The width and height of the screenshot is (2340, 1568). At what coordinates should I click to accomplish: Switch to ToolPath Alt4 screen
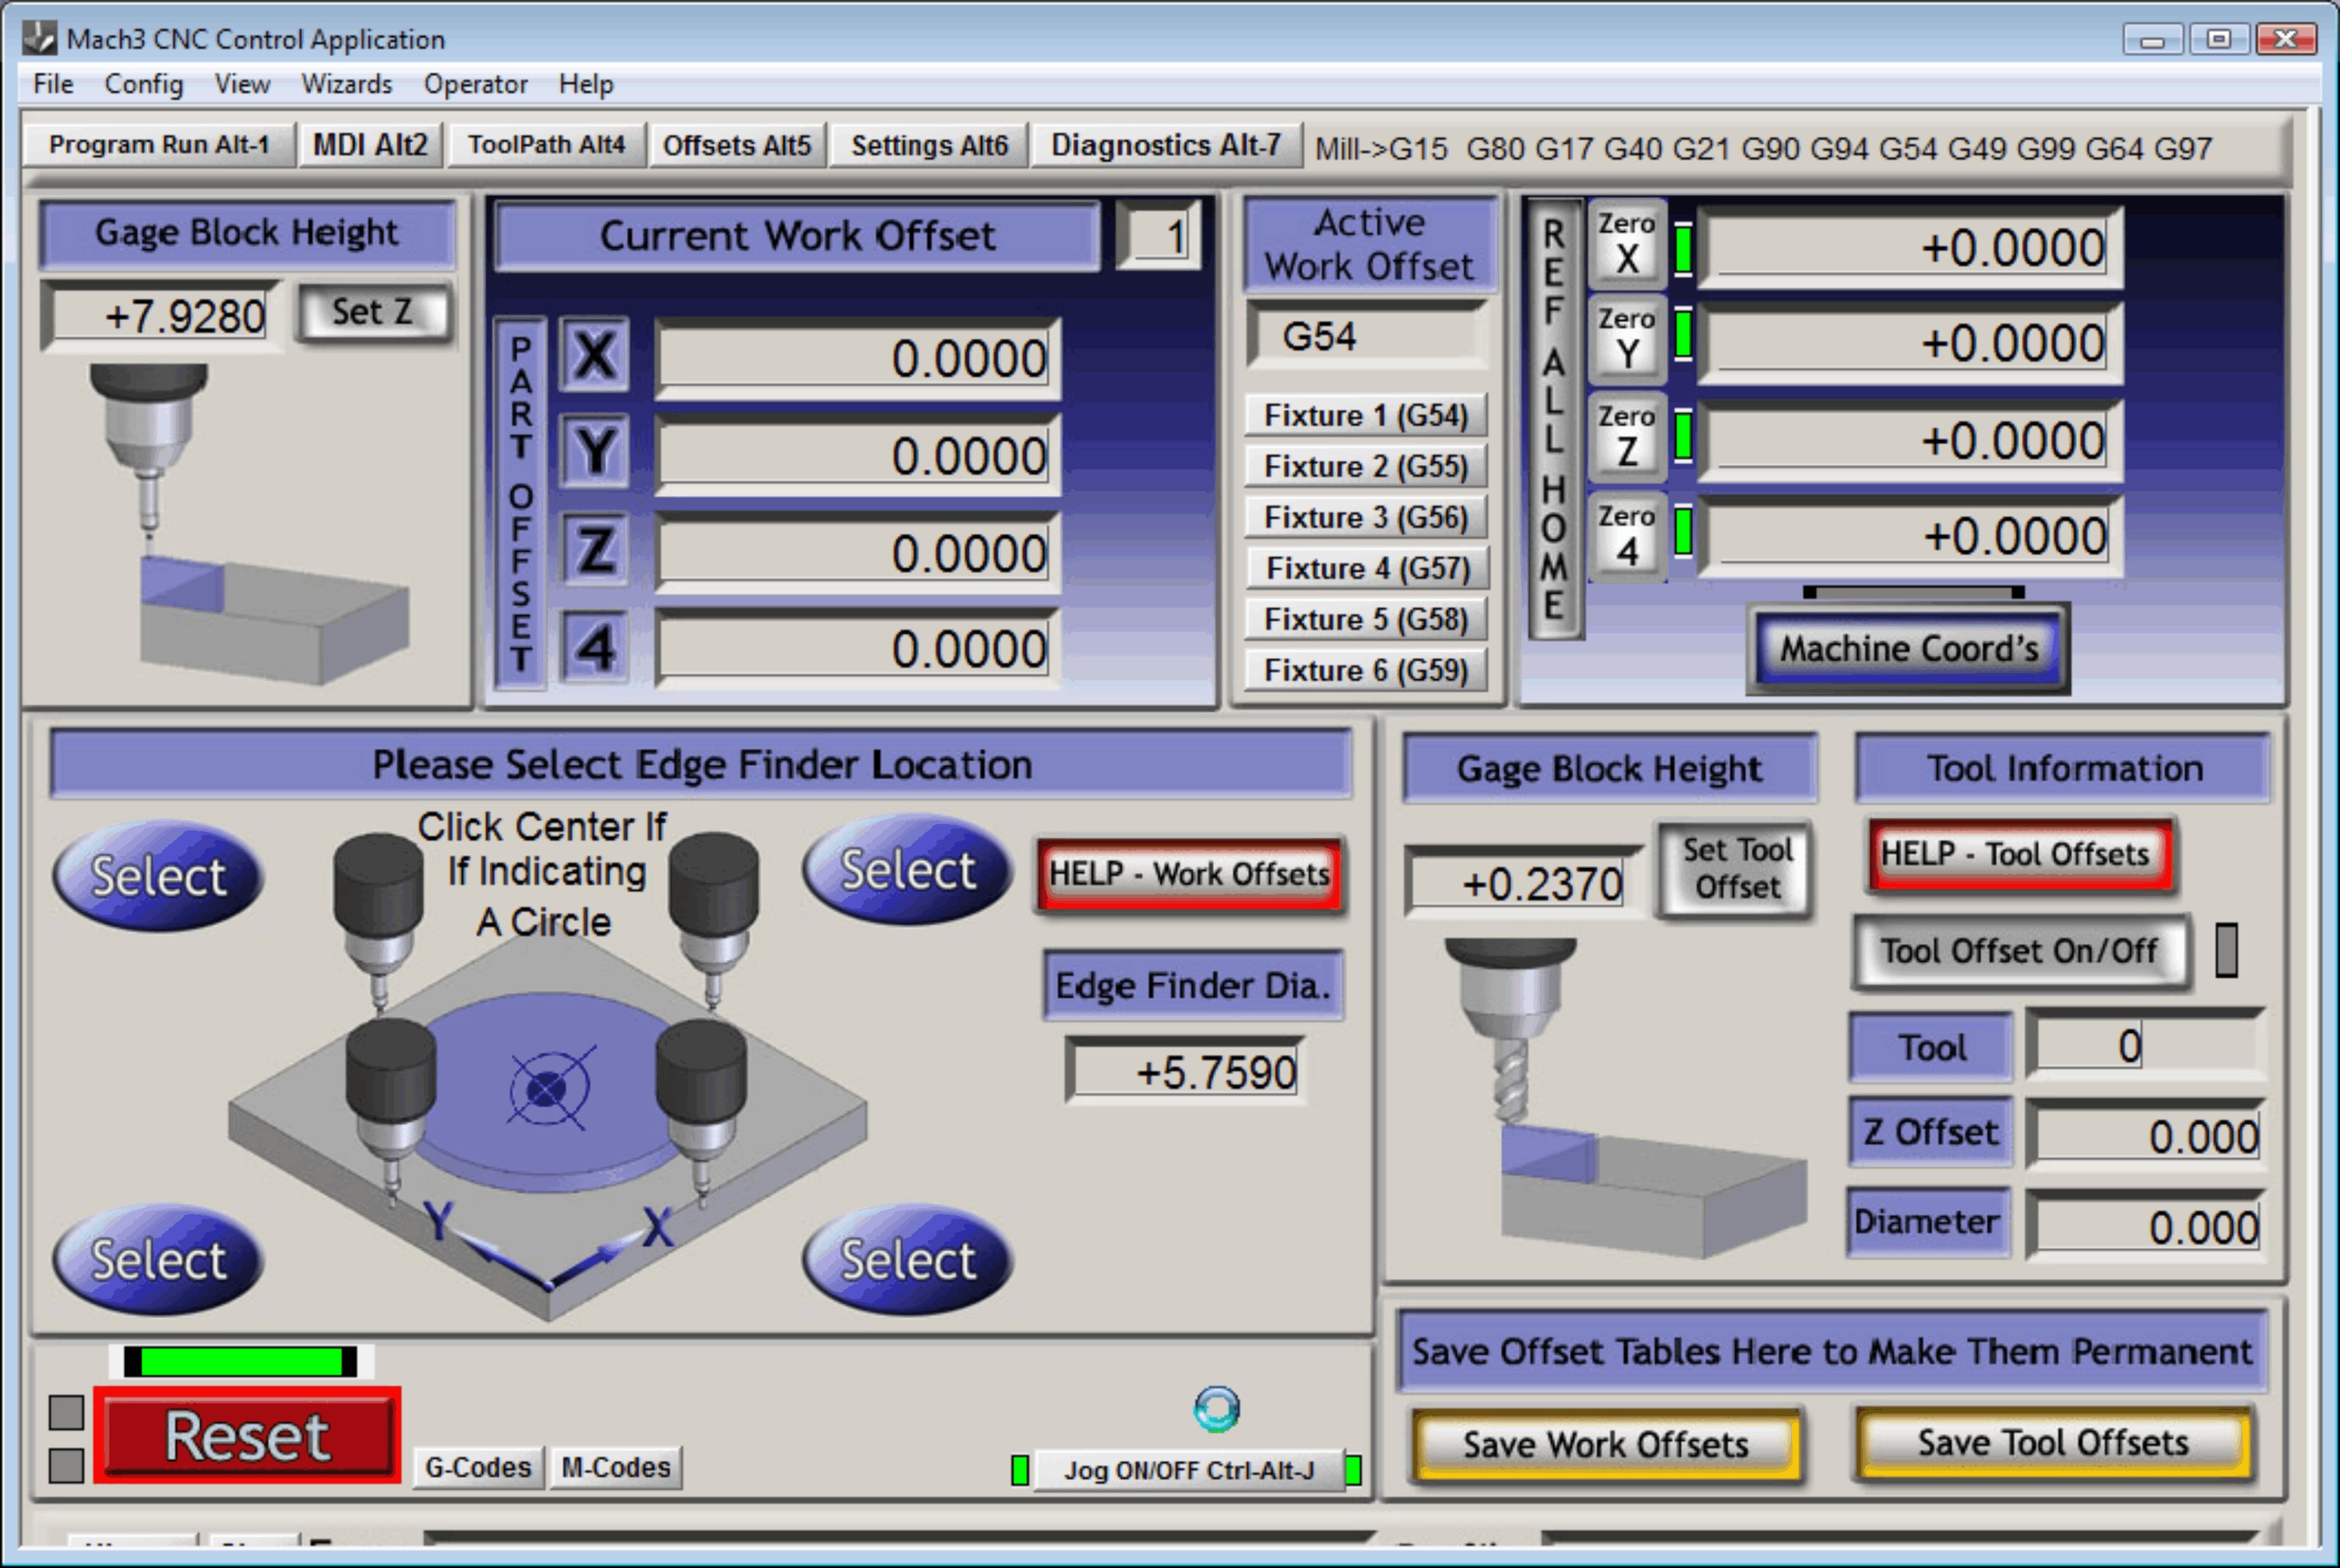546,145
